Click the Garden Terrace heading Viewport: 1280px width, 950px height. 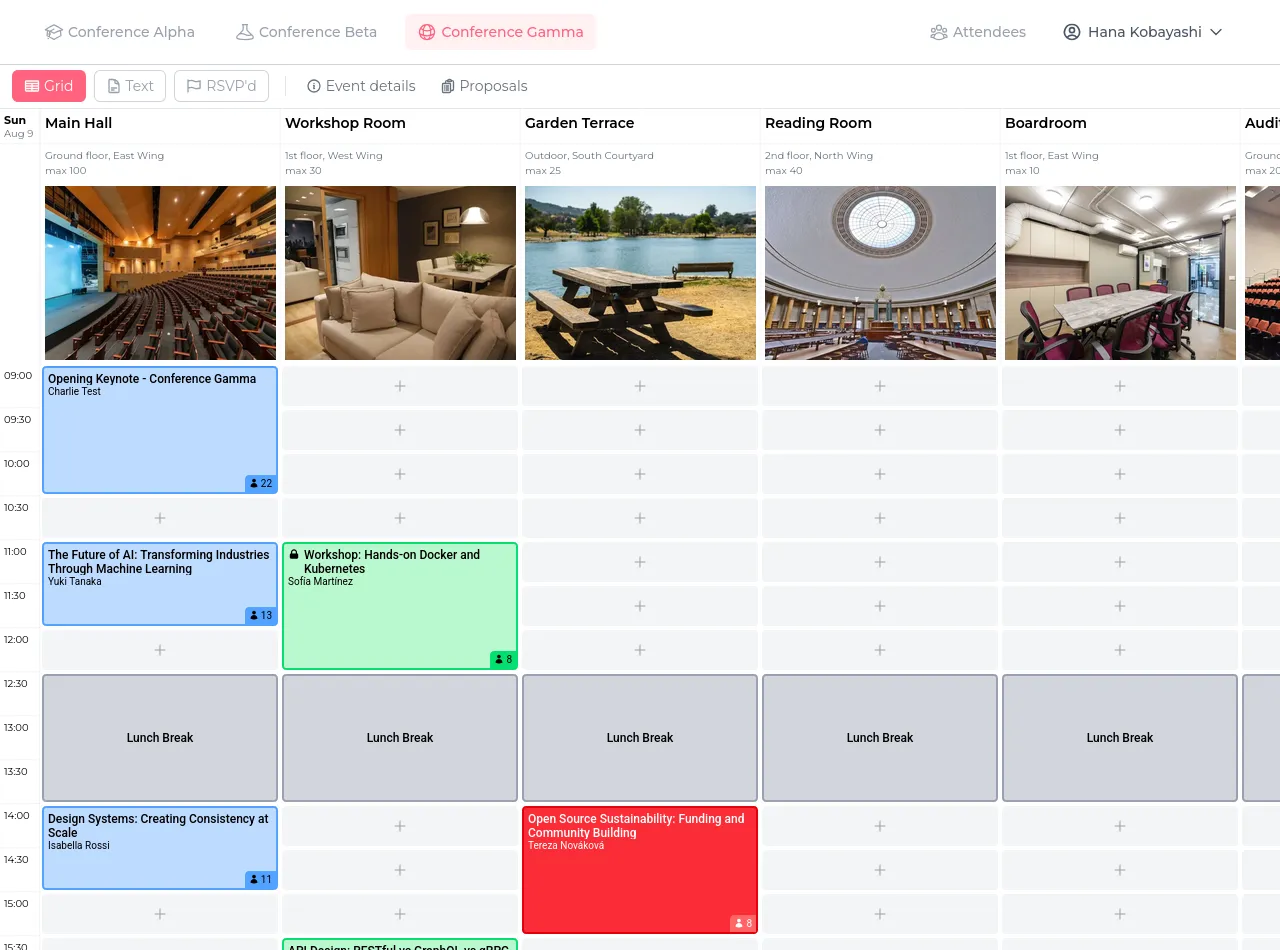[x=580, y=123]
